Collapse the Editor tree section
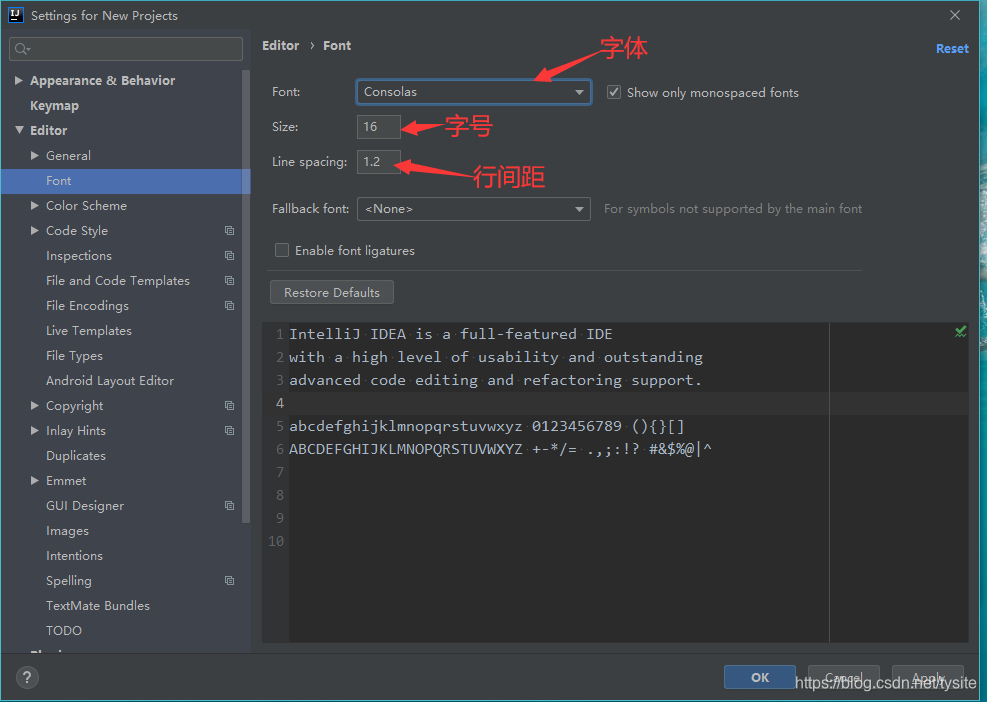The height and width of the screenshot is (702, 987). pyautogui.click(x=19, y=130)
